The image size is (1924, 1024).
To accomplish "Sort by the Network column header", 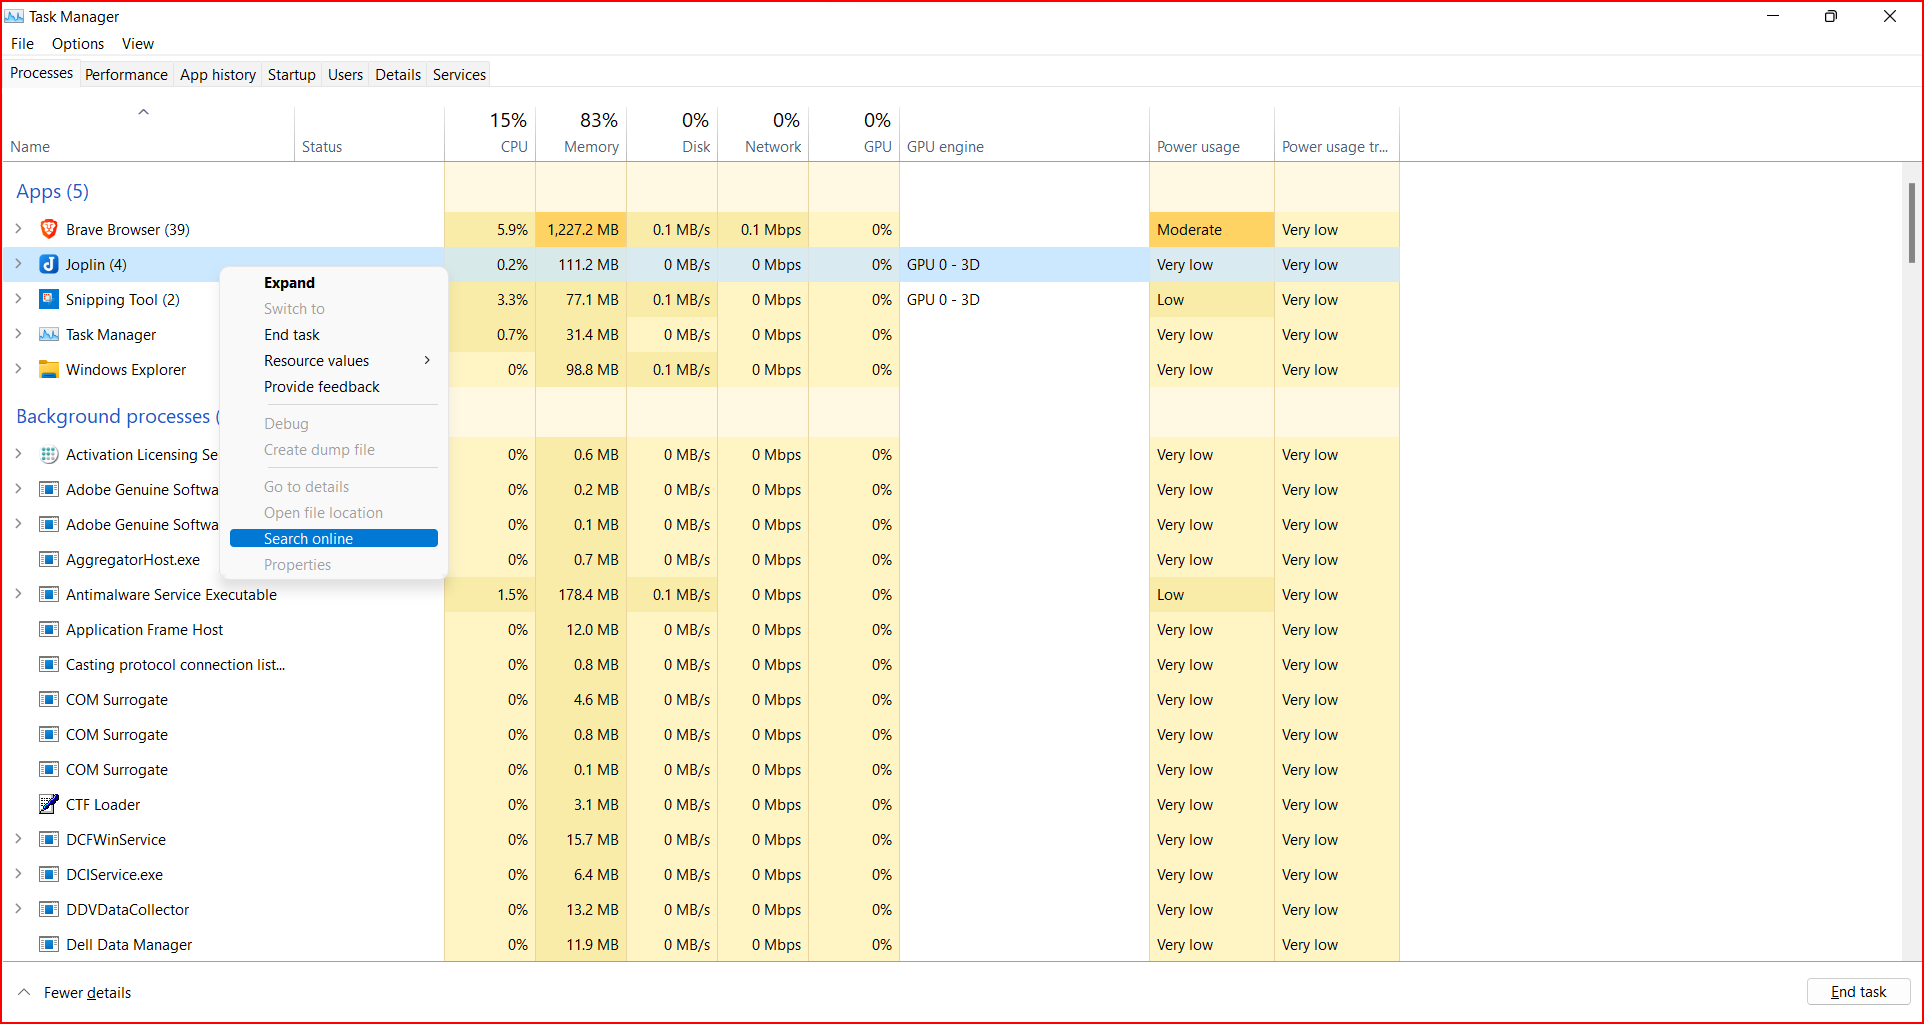I will click(x=763, y=133).
